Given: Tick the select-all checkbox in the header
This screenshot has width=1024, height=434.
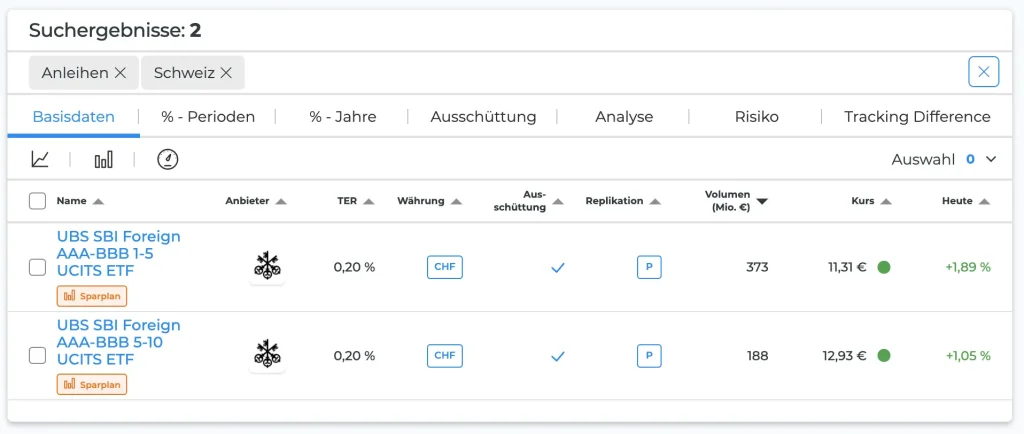Looking at the screenshot, I should (38, 201).
